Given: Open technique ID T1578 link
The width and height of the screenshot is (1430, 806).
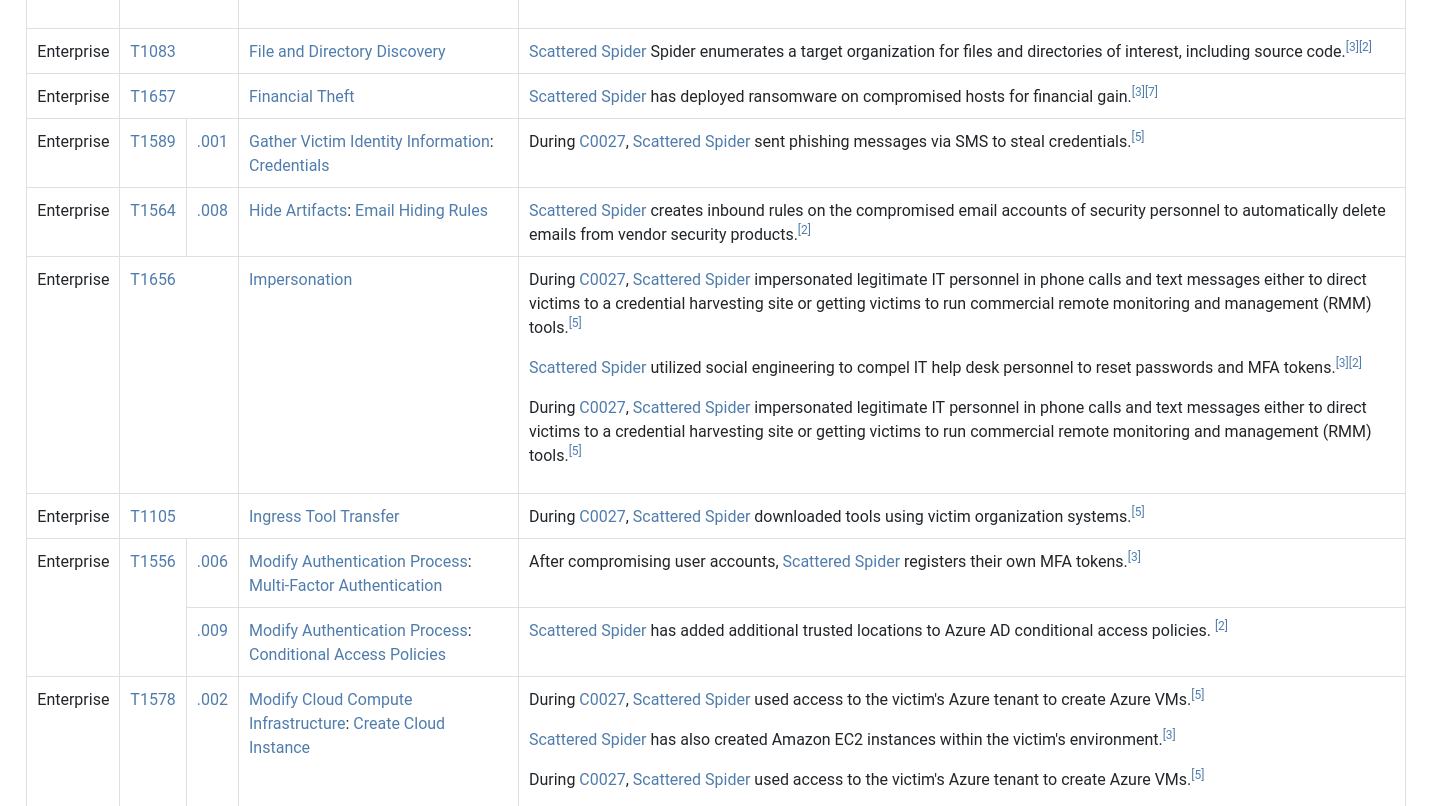Looking at the screenshot, I should 152,699.
